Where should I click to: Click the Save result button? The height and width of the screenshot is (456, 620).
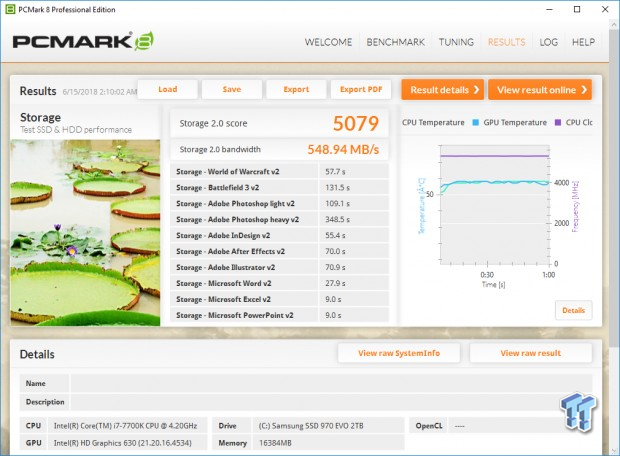[x=231, y=89]
